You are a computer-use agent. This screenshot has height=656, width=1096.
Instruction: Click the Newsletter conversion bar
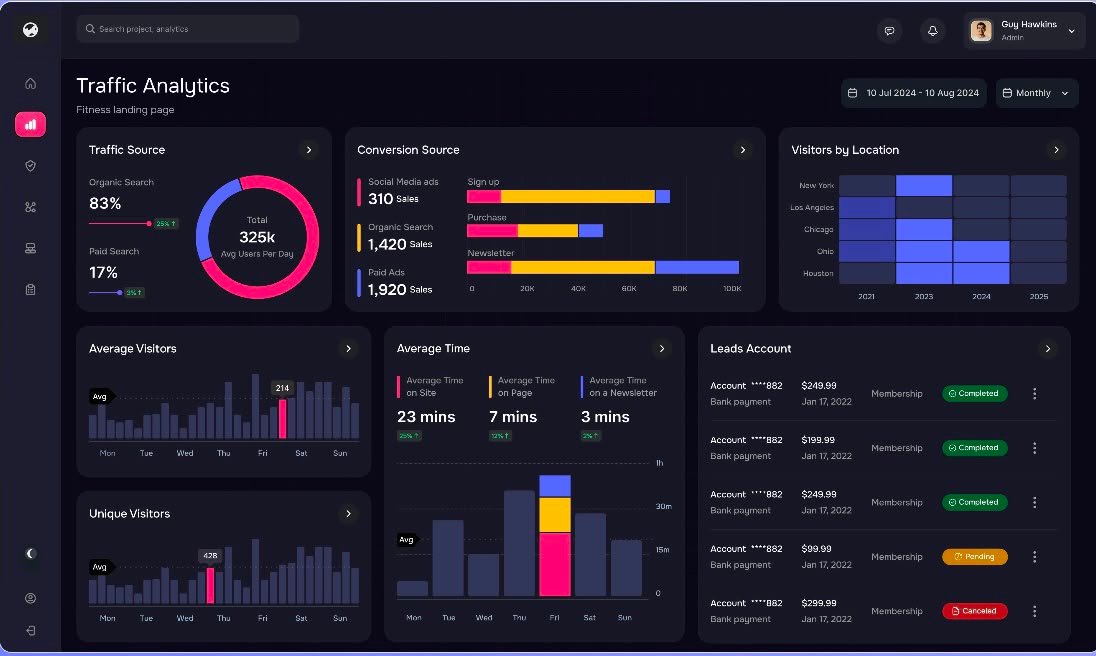pos(603,267)
